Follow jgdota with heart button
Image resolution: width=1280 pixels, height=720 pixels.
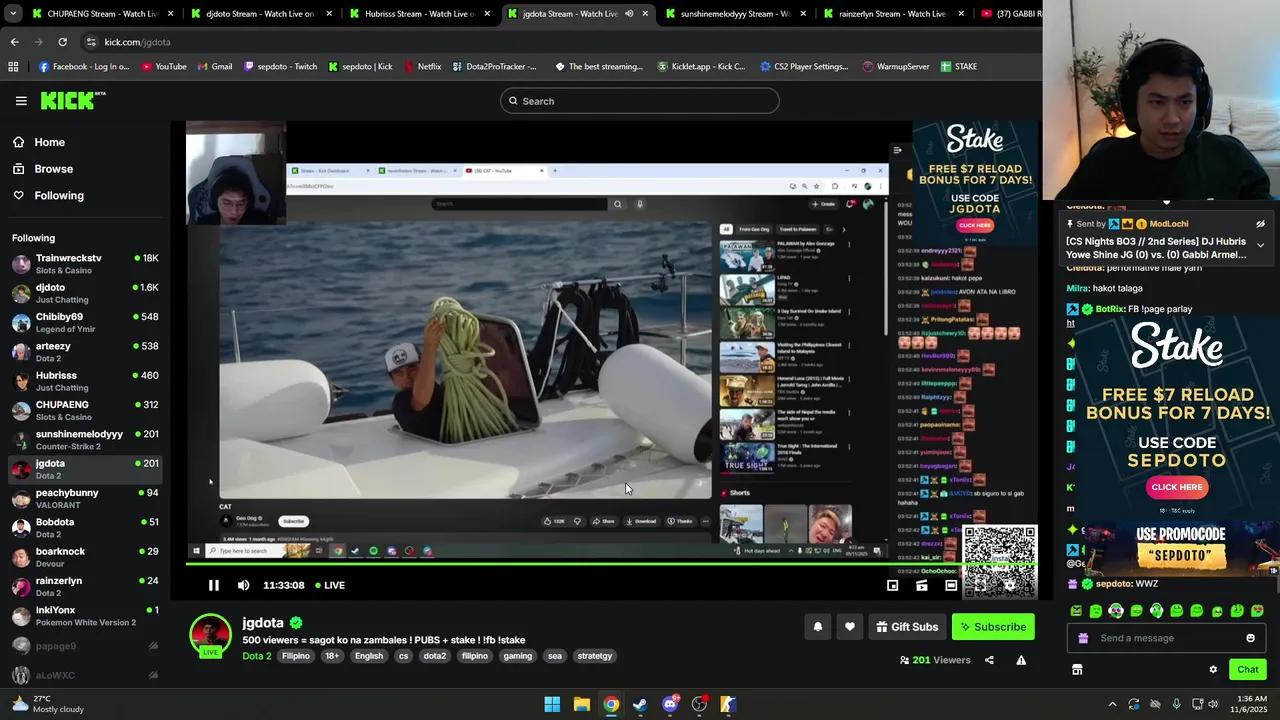[849, 627]
